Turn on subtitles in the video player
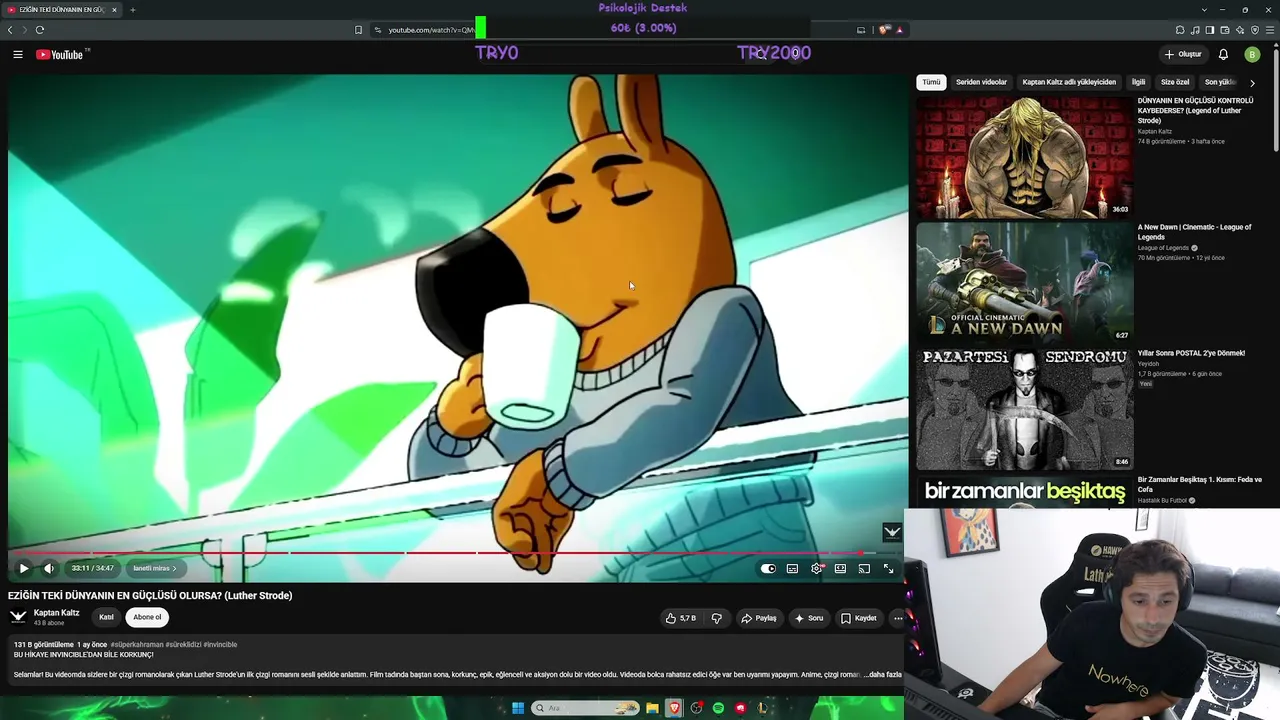This screenshot has height=720, width=1280. point(792,568)
